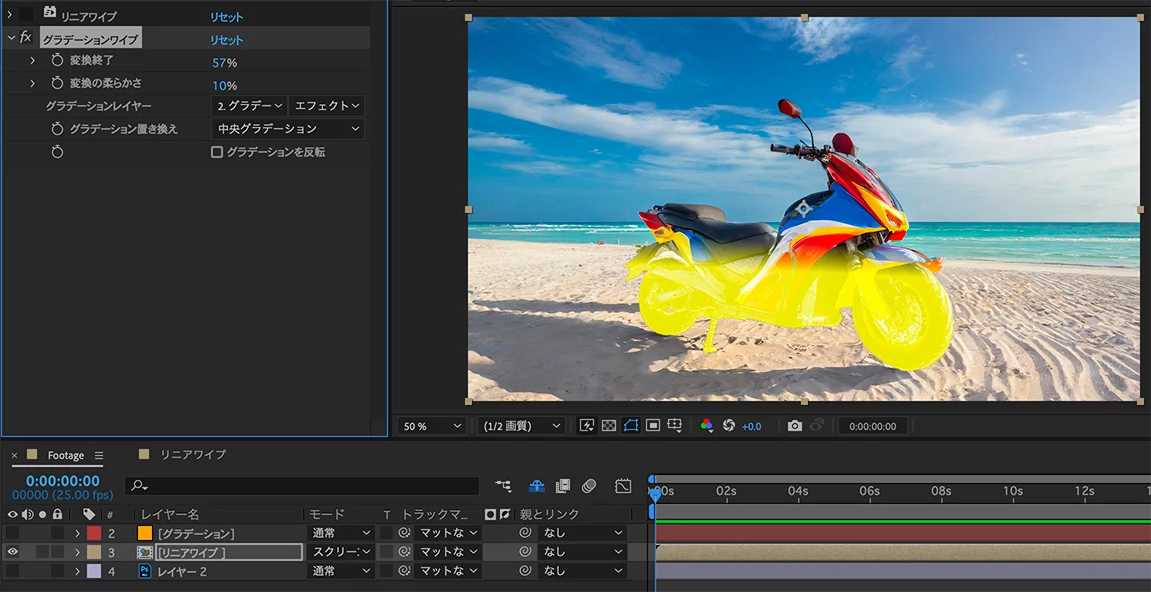This screenshot has width=1151, height=592.
Task: Click the red label swatch of layer 2
Action: click(x=94, y=533)
